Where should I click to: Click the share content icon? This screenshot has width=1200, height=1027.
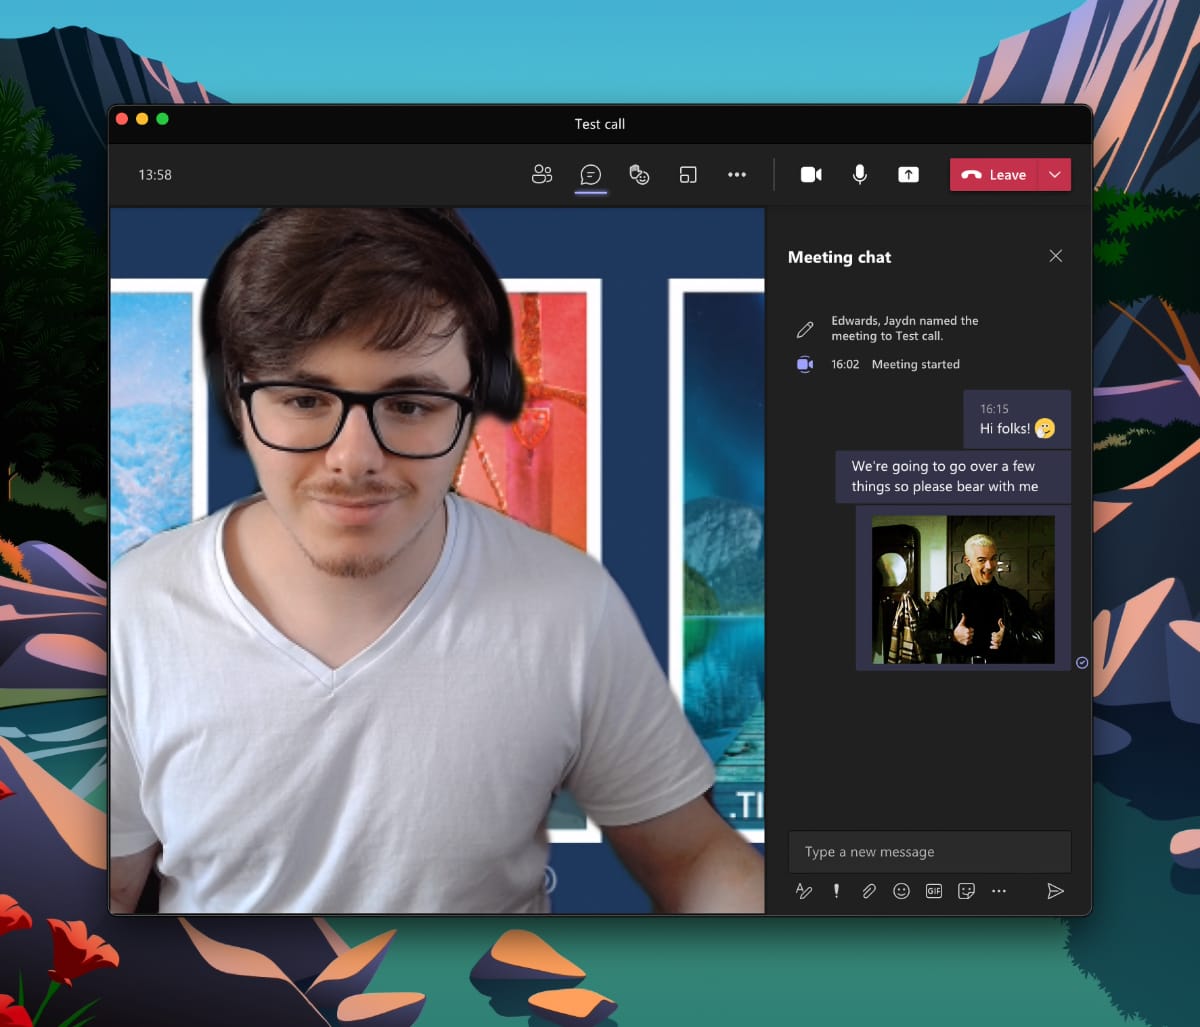point(908,175)
